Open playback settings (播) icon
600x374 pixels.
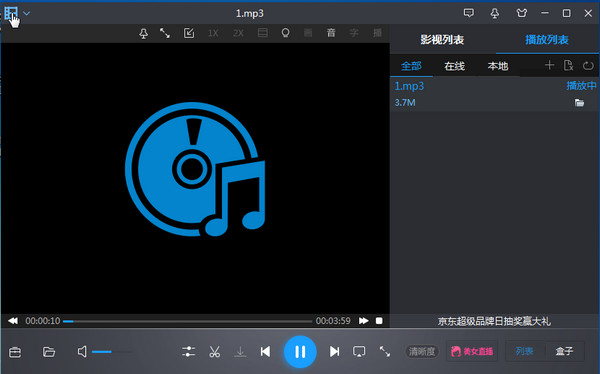377,33
